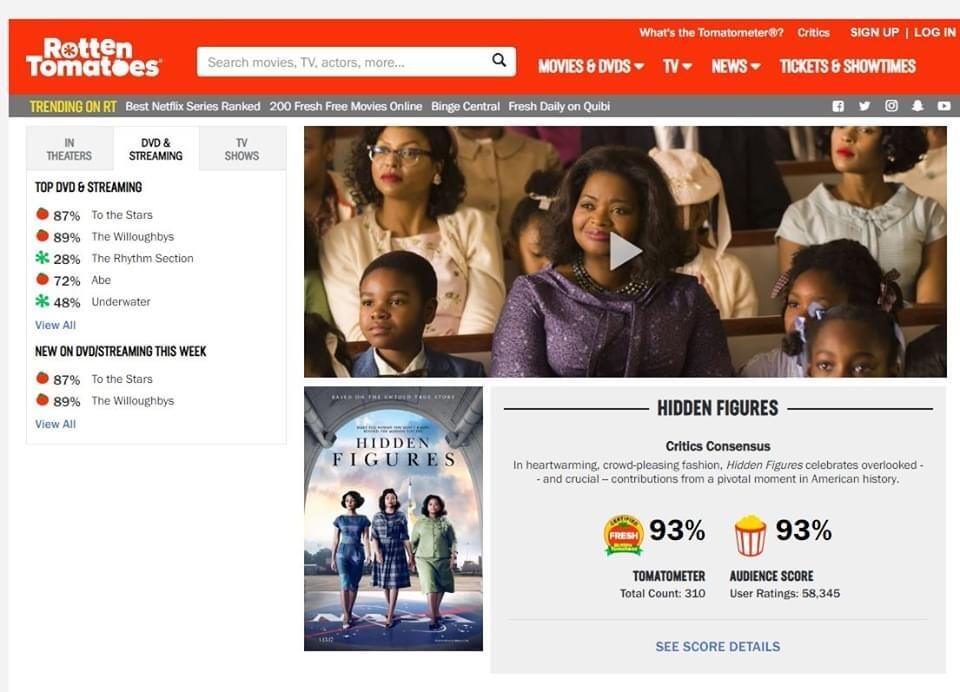Click See Score Details link
This screenshot has width=960, height=692.
(x=718, y=647)
